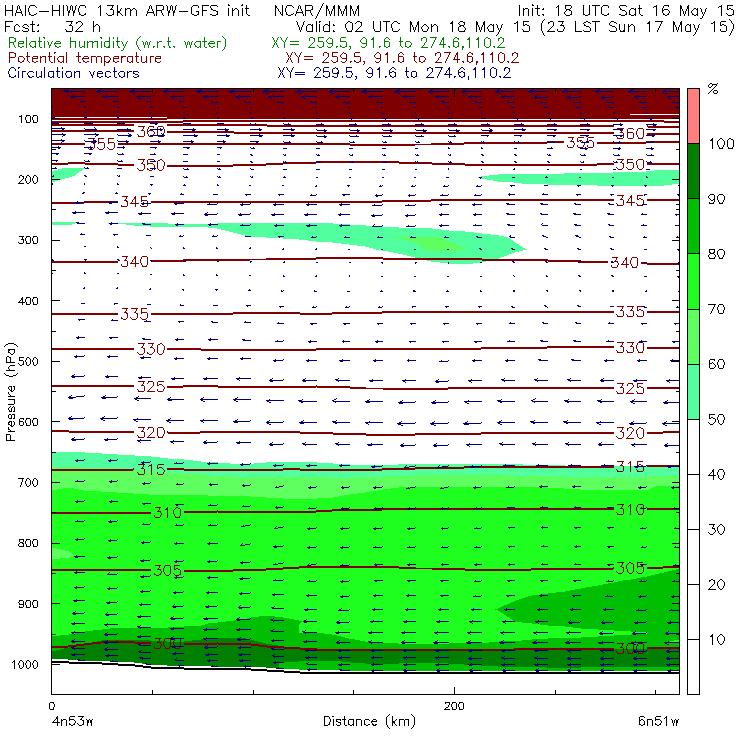This screenshot has width=740, height=740.
Task: Click the '0' distance axis tick
Action: coord(51,706)
